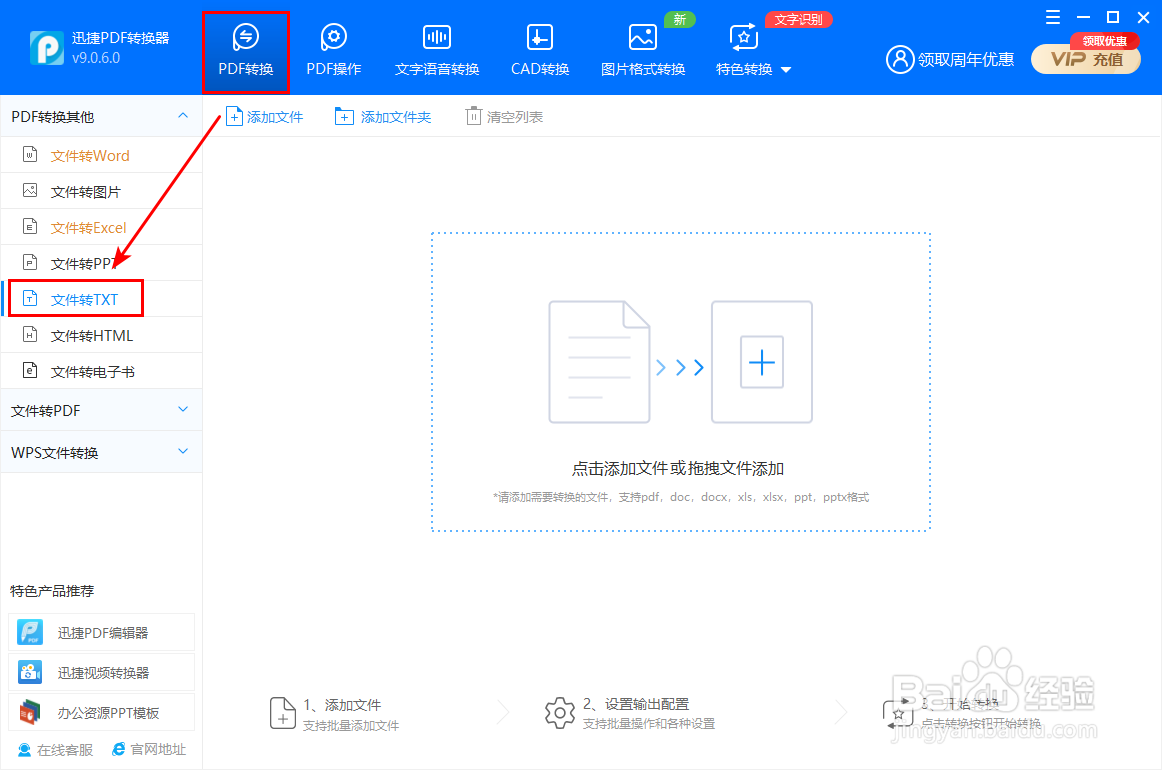
Task: Click the Word file icon in the sidebar
Action: 30,154
